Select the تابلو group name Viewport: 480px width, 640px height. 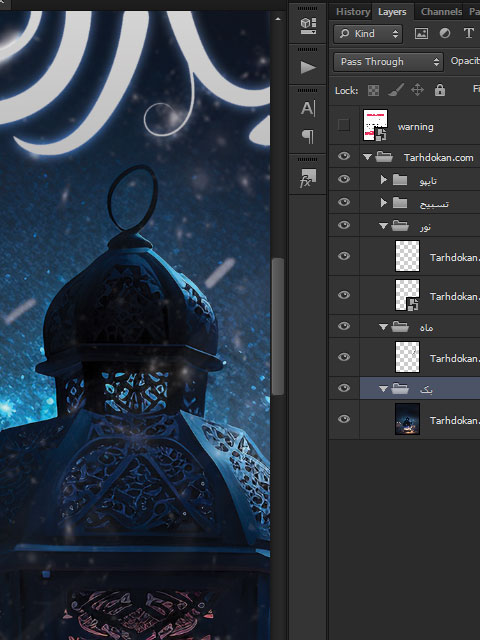428,180
